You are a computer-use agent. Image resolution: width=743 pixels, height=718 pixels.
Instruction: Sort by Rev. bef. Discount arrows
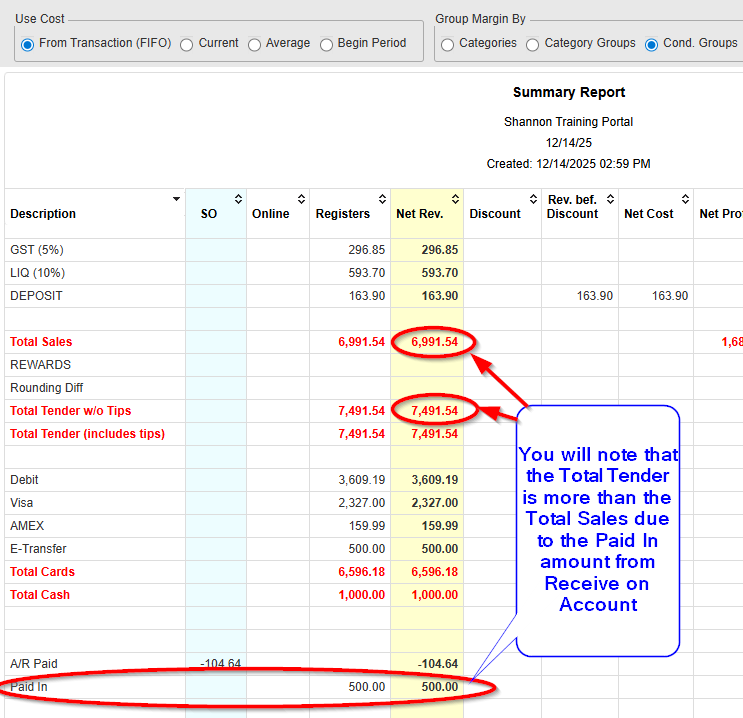[x=610, y=199]
